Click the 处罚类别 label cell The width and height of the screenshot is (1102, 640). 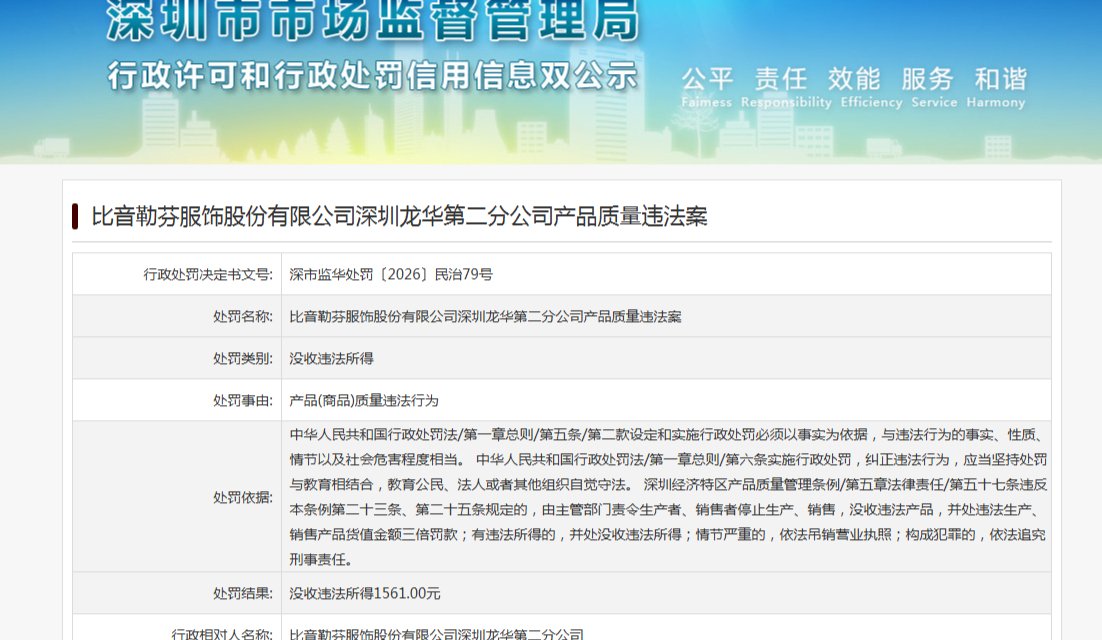(x=177, y=358)
